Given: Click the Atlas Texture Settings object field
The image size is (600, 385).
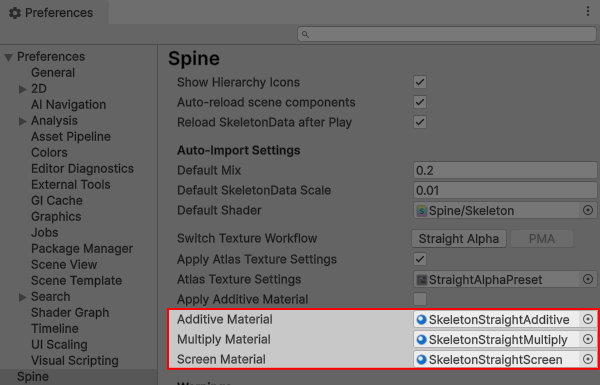Looking at the screenshot, I should pyautogui.click(x=505, y=279).
